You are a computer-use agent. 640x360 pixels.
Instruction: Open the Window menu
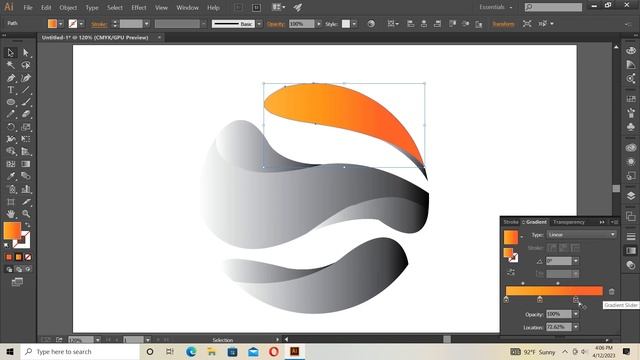point(187,7)
